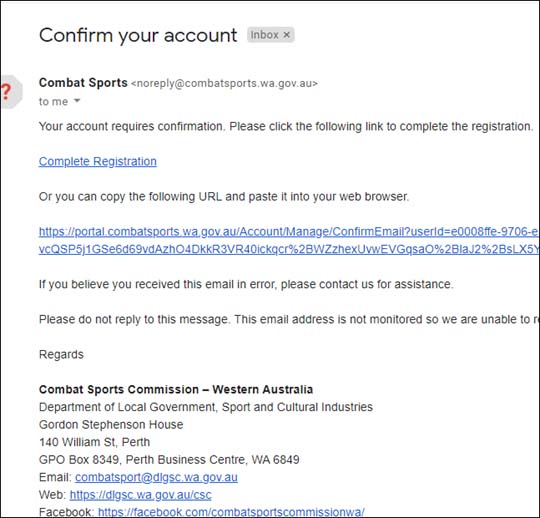Screen dimensions: 540x518
Task: Click the Combat Sports sender name
Action: 83,83
